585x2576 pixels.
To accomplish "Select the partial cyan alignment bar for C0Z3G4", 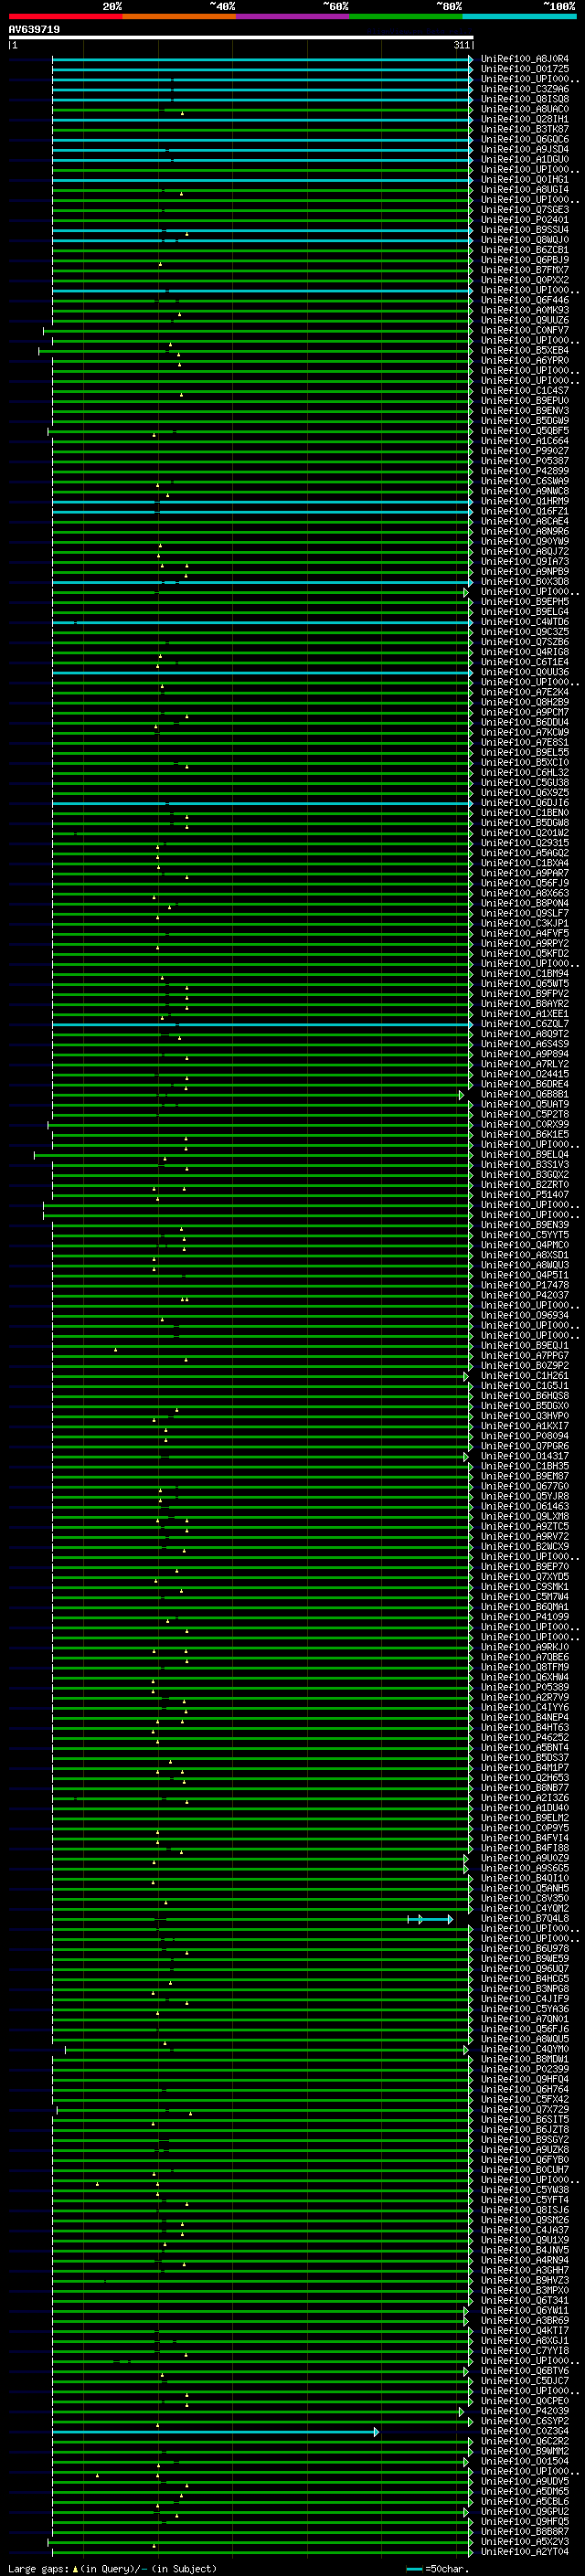I will pos(216,2432).
